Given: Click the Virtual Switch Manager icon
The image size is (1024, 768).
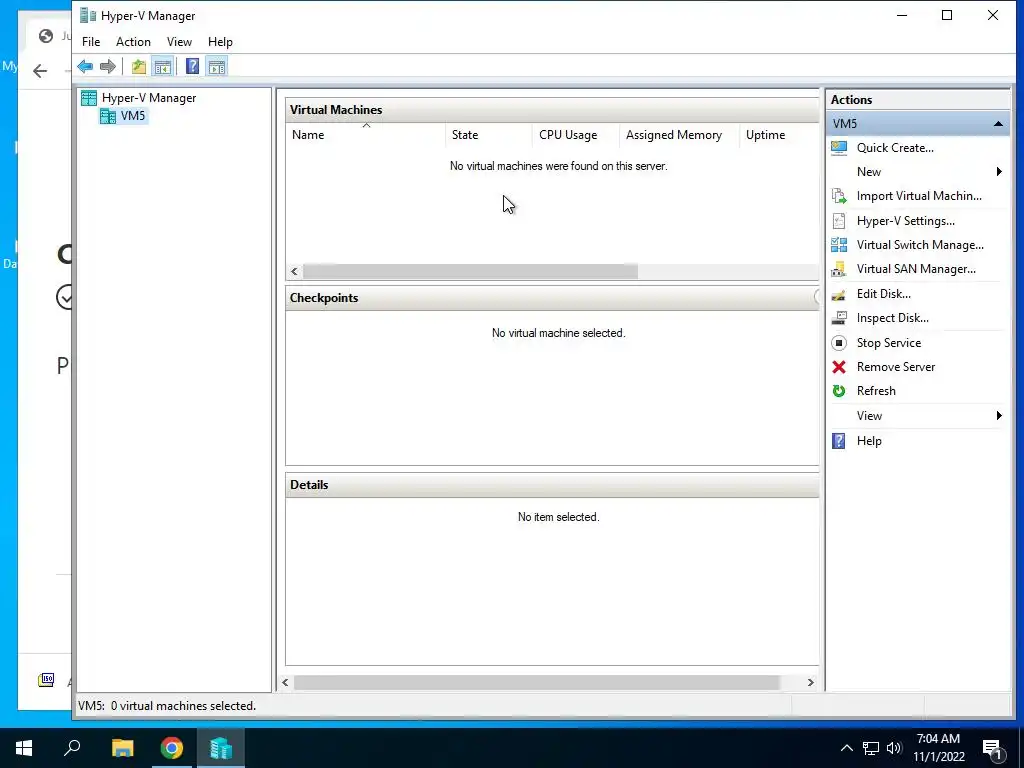Looking at the screenshot, I should (x=839, y=245).
